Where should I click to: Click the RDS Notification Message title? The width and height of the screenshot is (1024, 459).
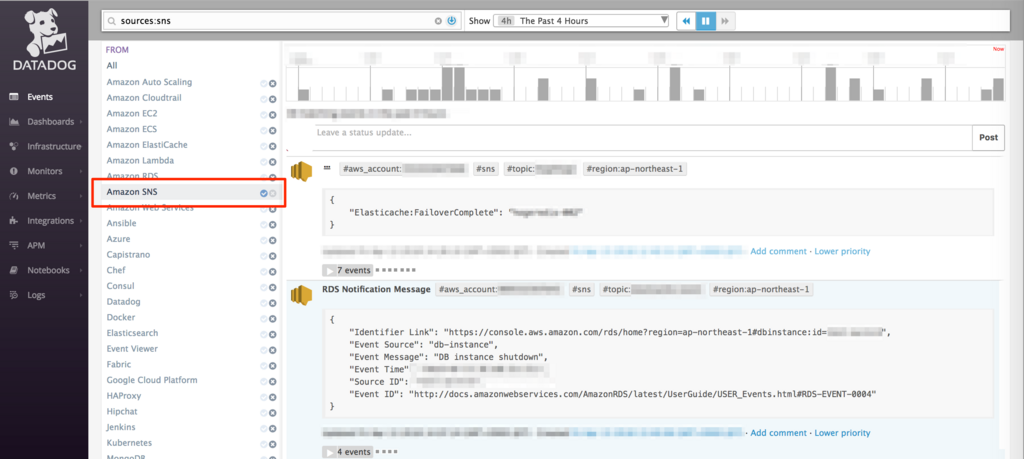[376, 289]
